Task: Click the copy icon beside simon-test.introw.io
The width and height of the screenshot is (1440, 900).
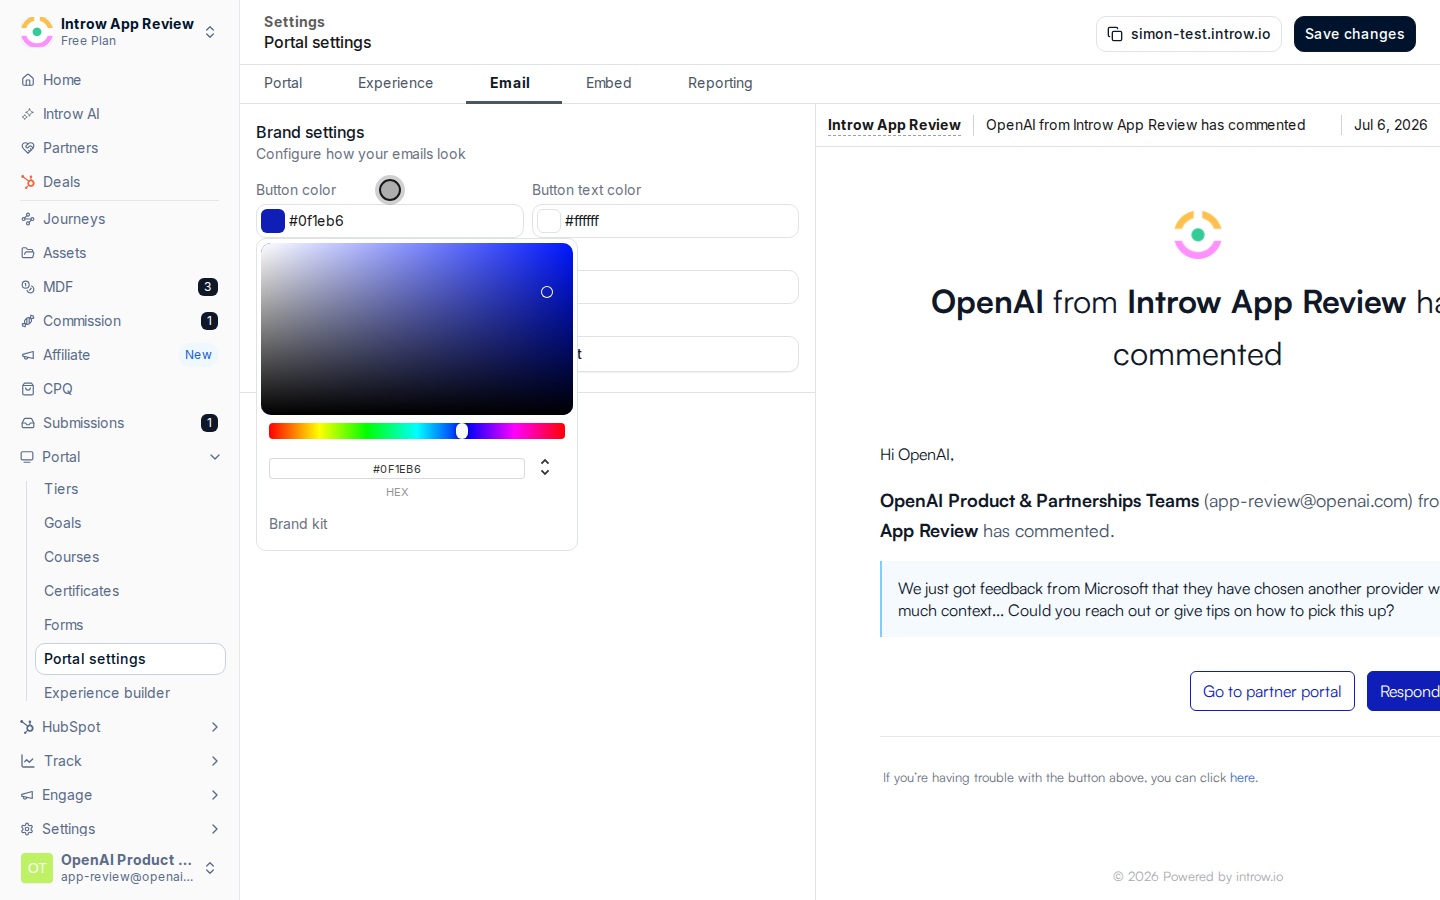Action: tap(1115, 34)
